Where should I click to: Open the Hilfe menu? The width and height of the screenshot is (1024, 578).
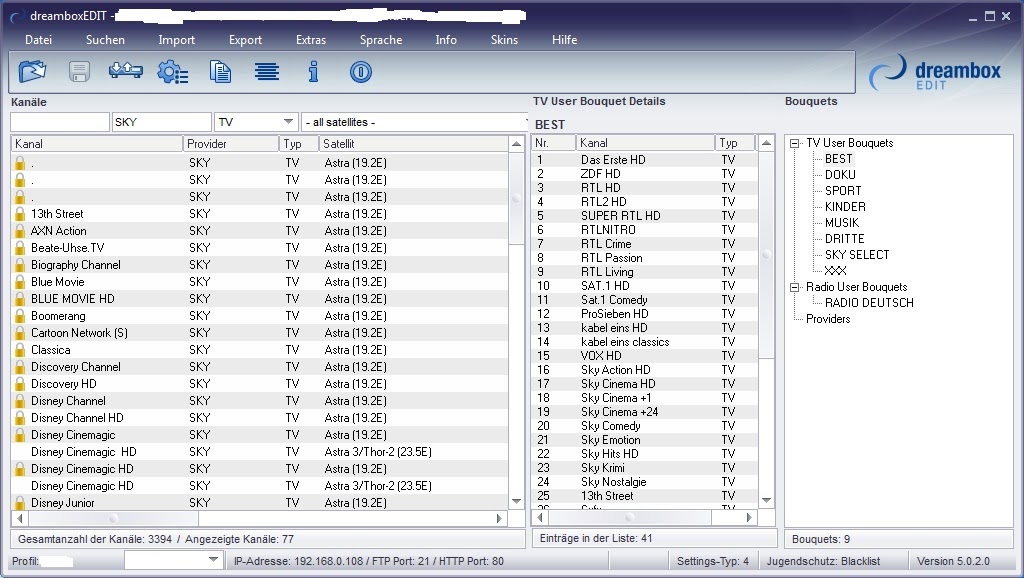[564, 40]
